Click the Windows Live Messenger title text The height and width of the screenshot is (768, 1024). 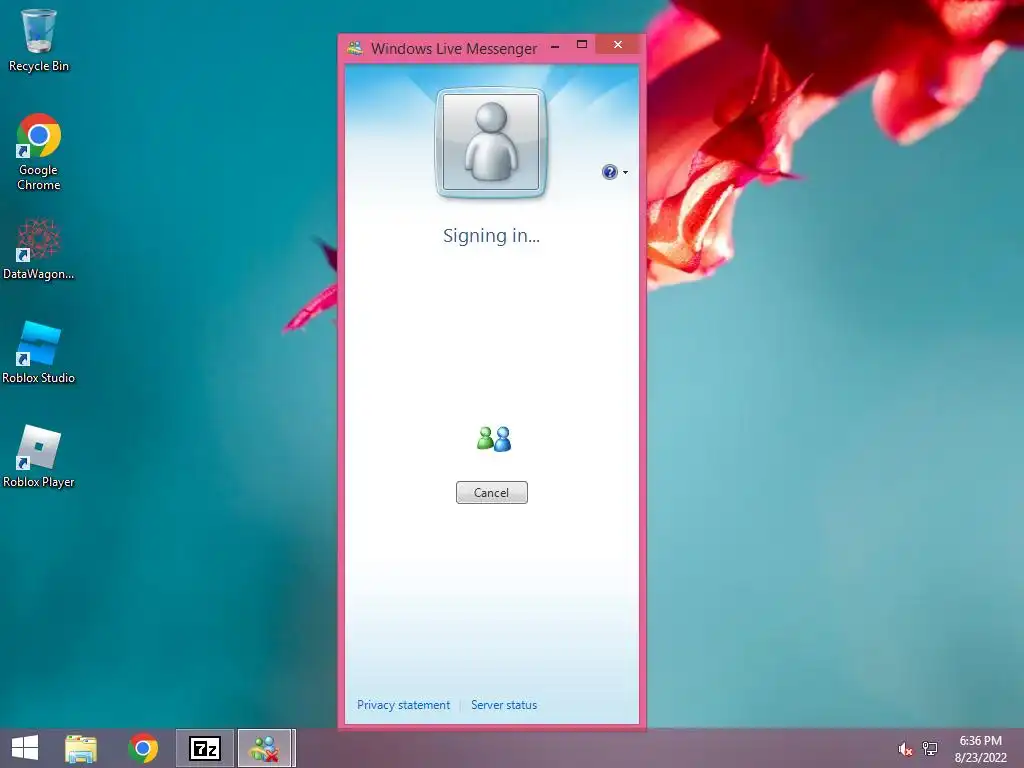tap(454, 48)
